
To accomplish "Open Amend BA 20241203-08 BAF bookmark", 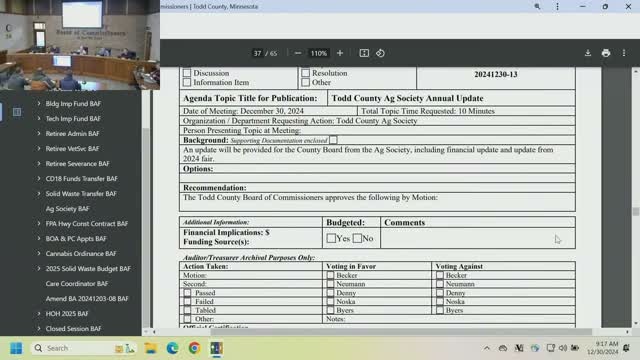I will click(87, 299).
